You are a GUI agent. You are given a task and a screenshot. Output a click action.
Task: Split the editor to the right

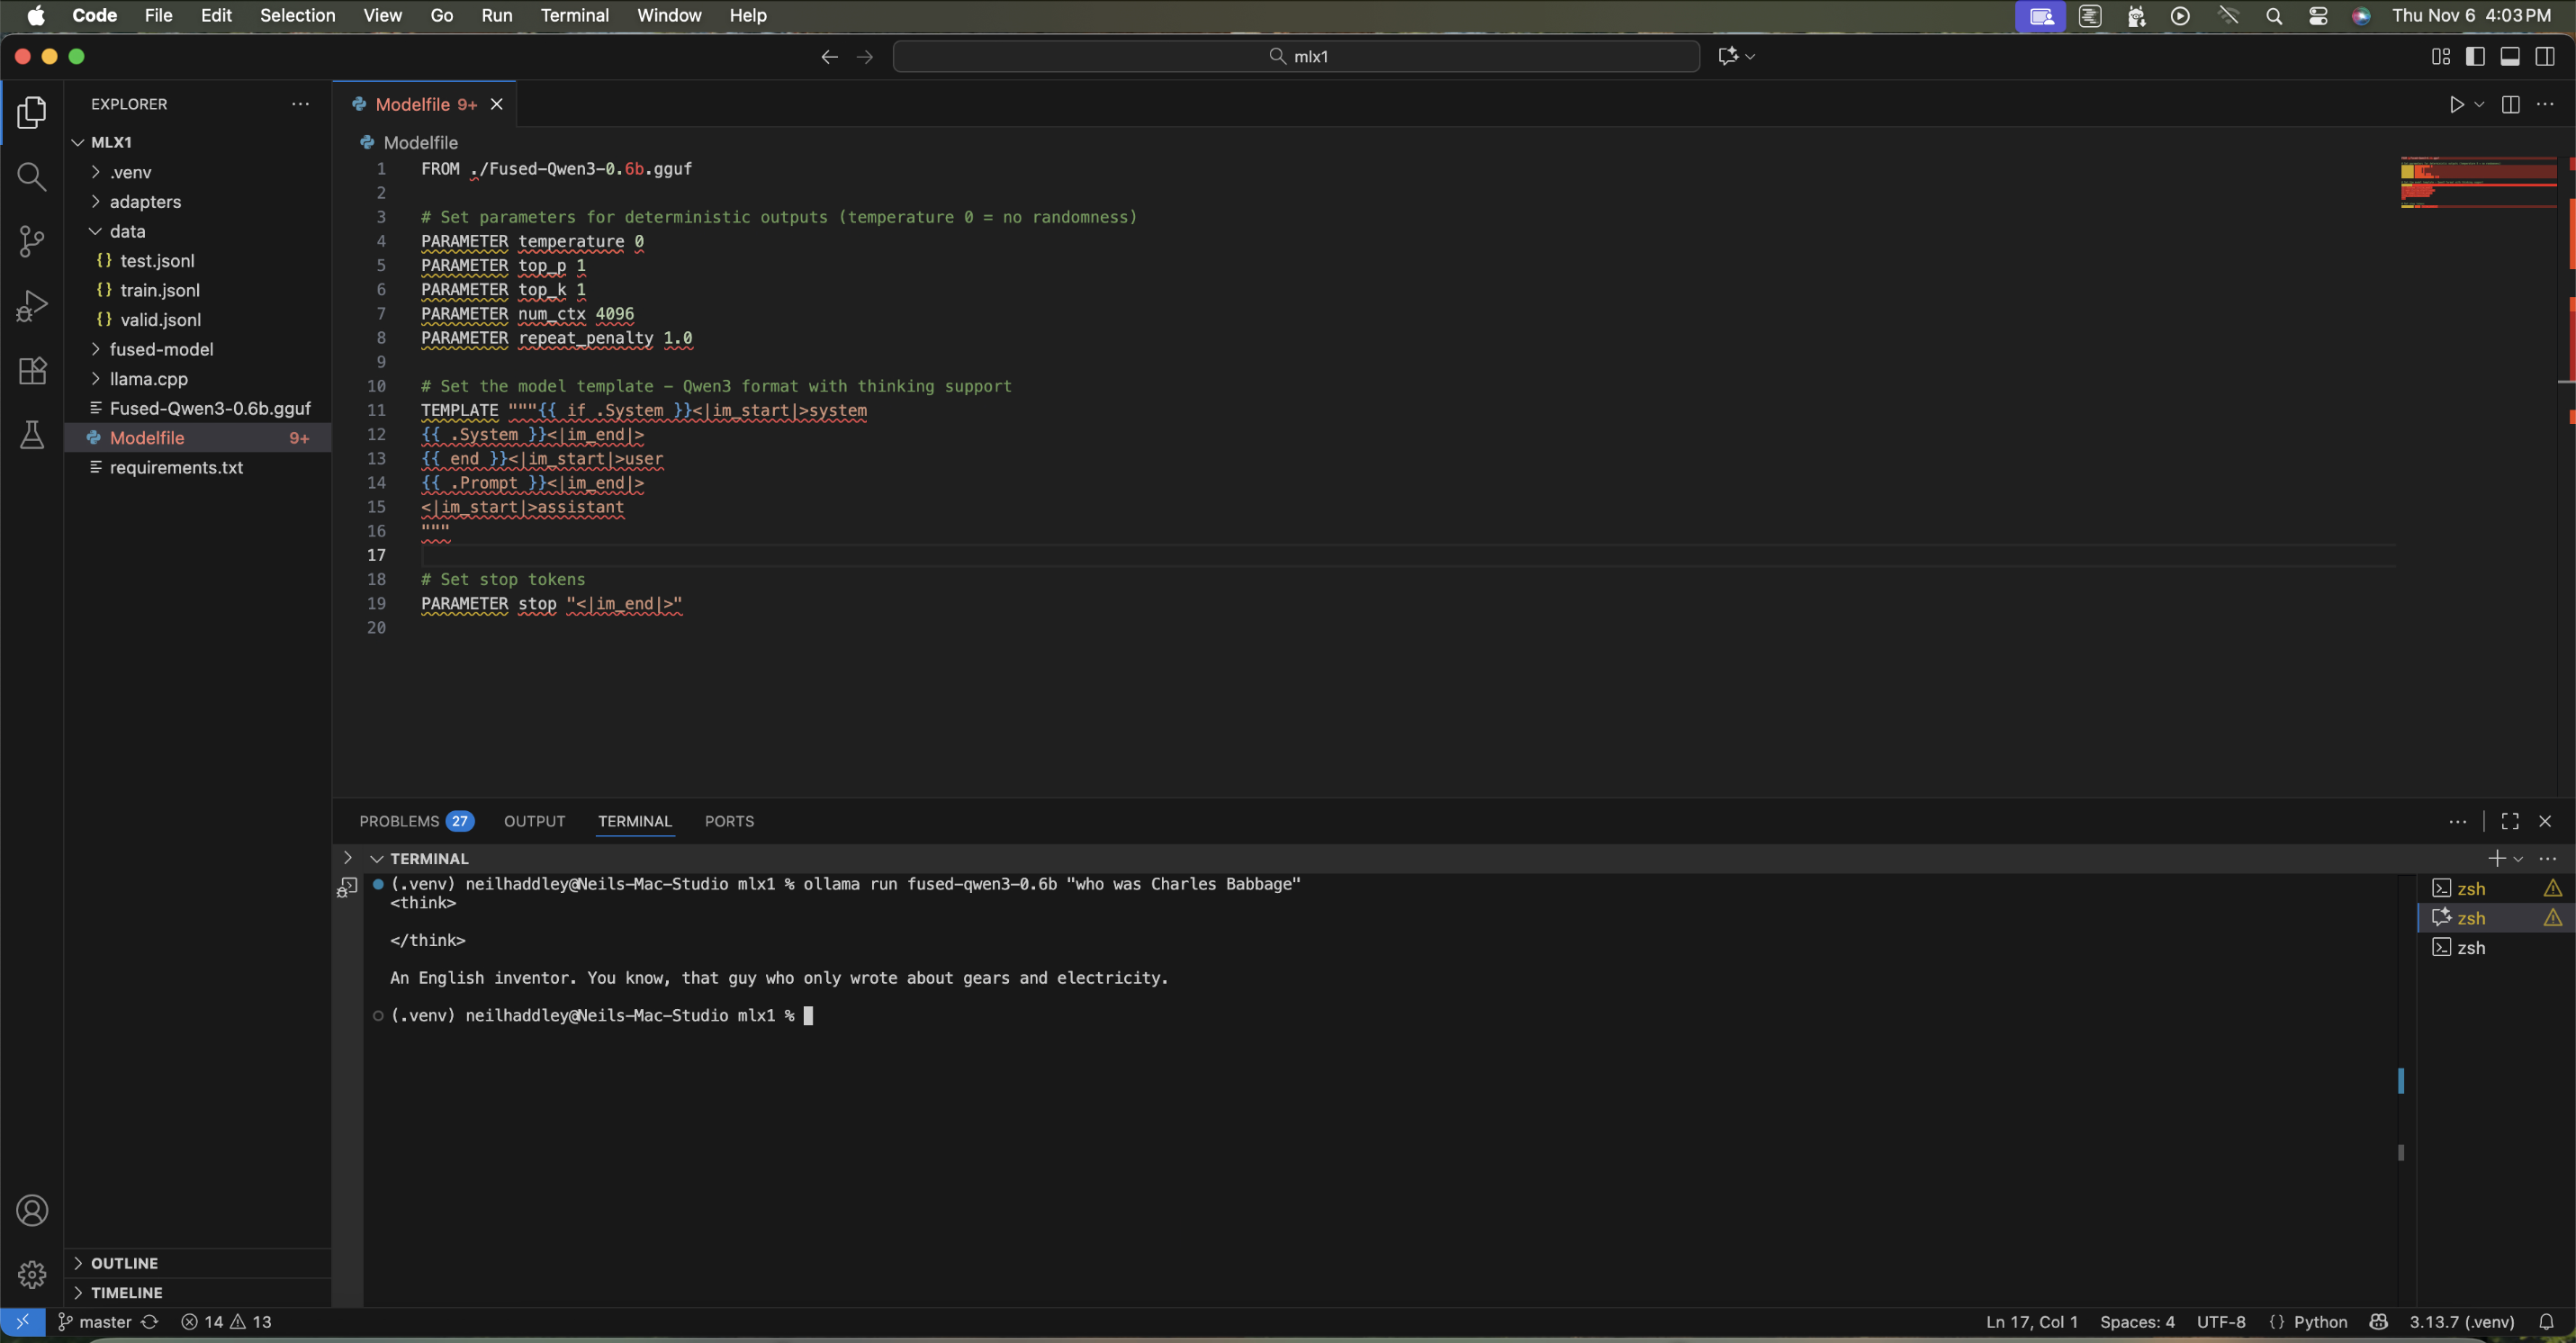click(x=2510, y=104)
